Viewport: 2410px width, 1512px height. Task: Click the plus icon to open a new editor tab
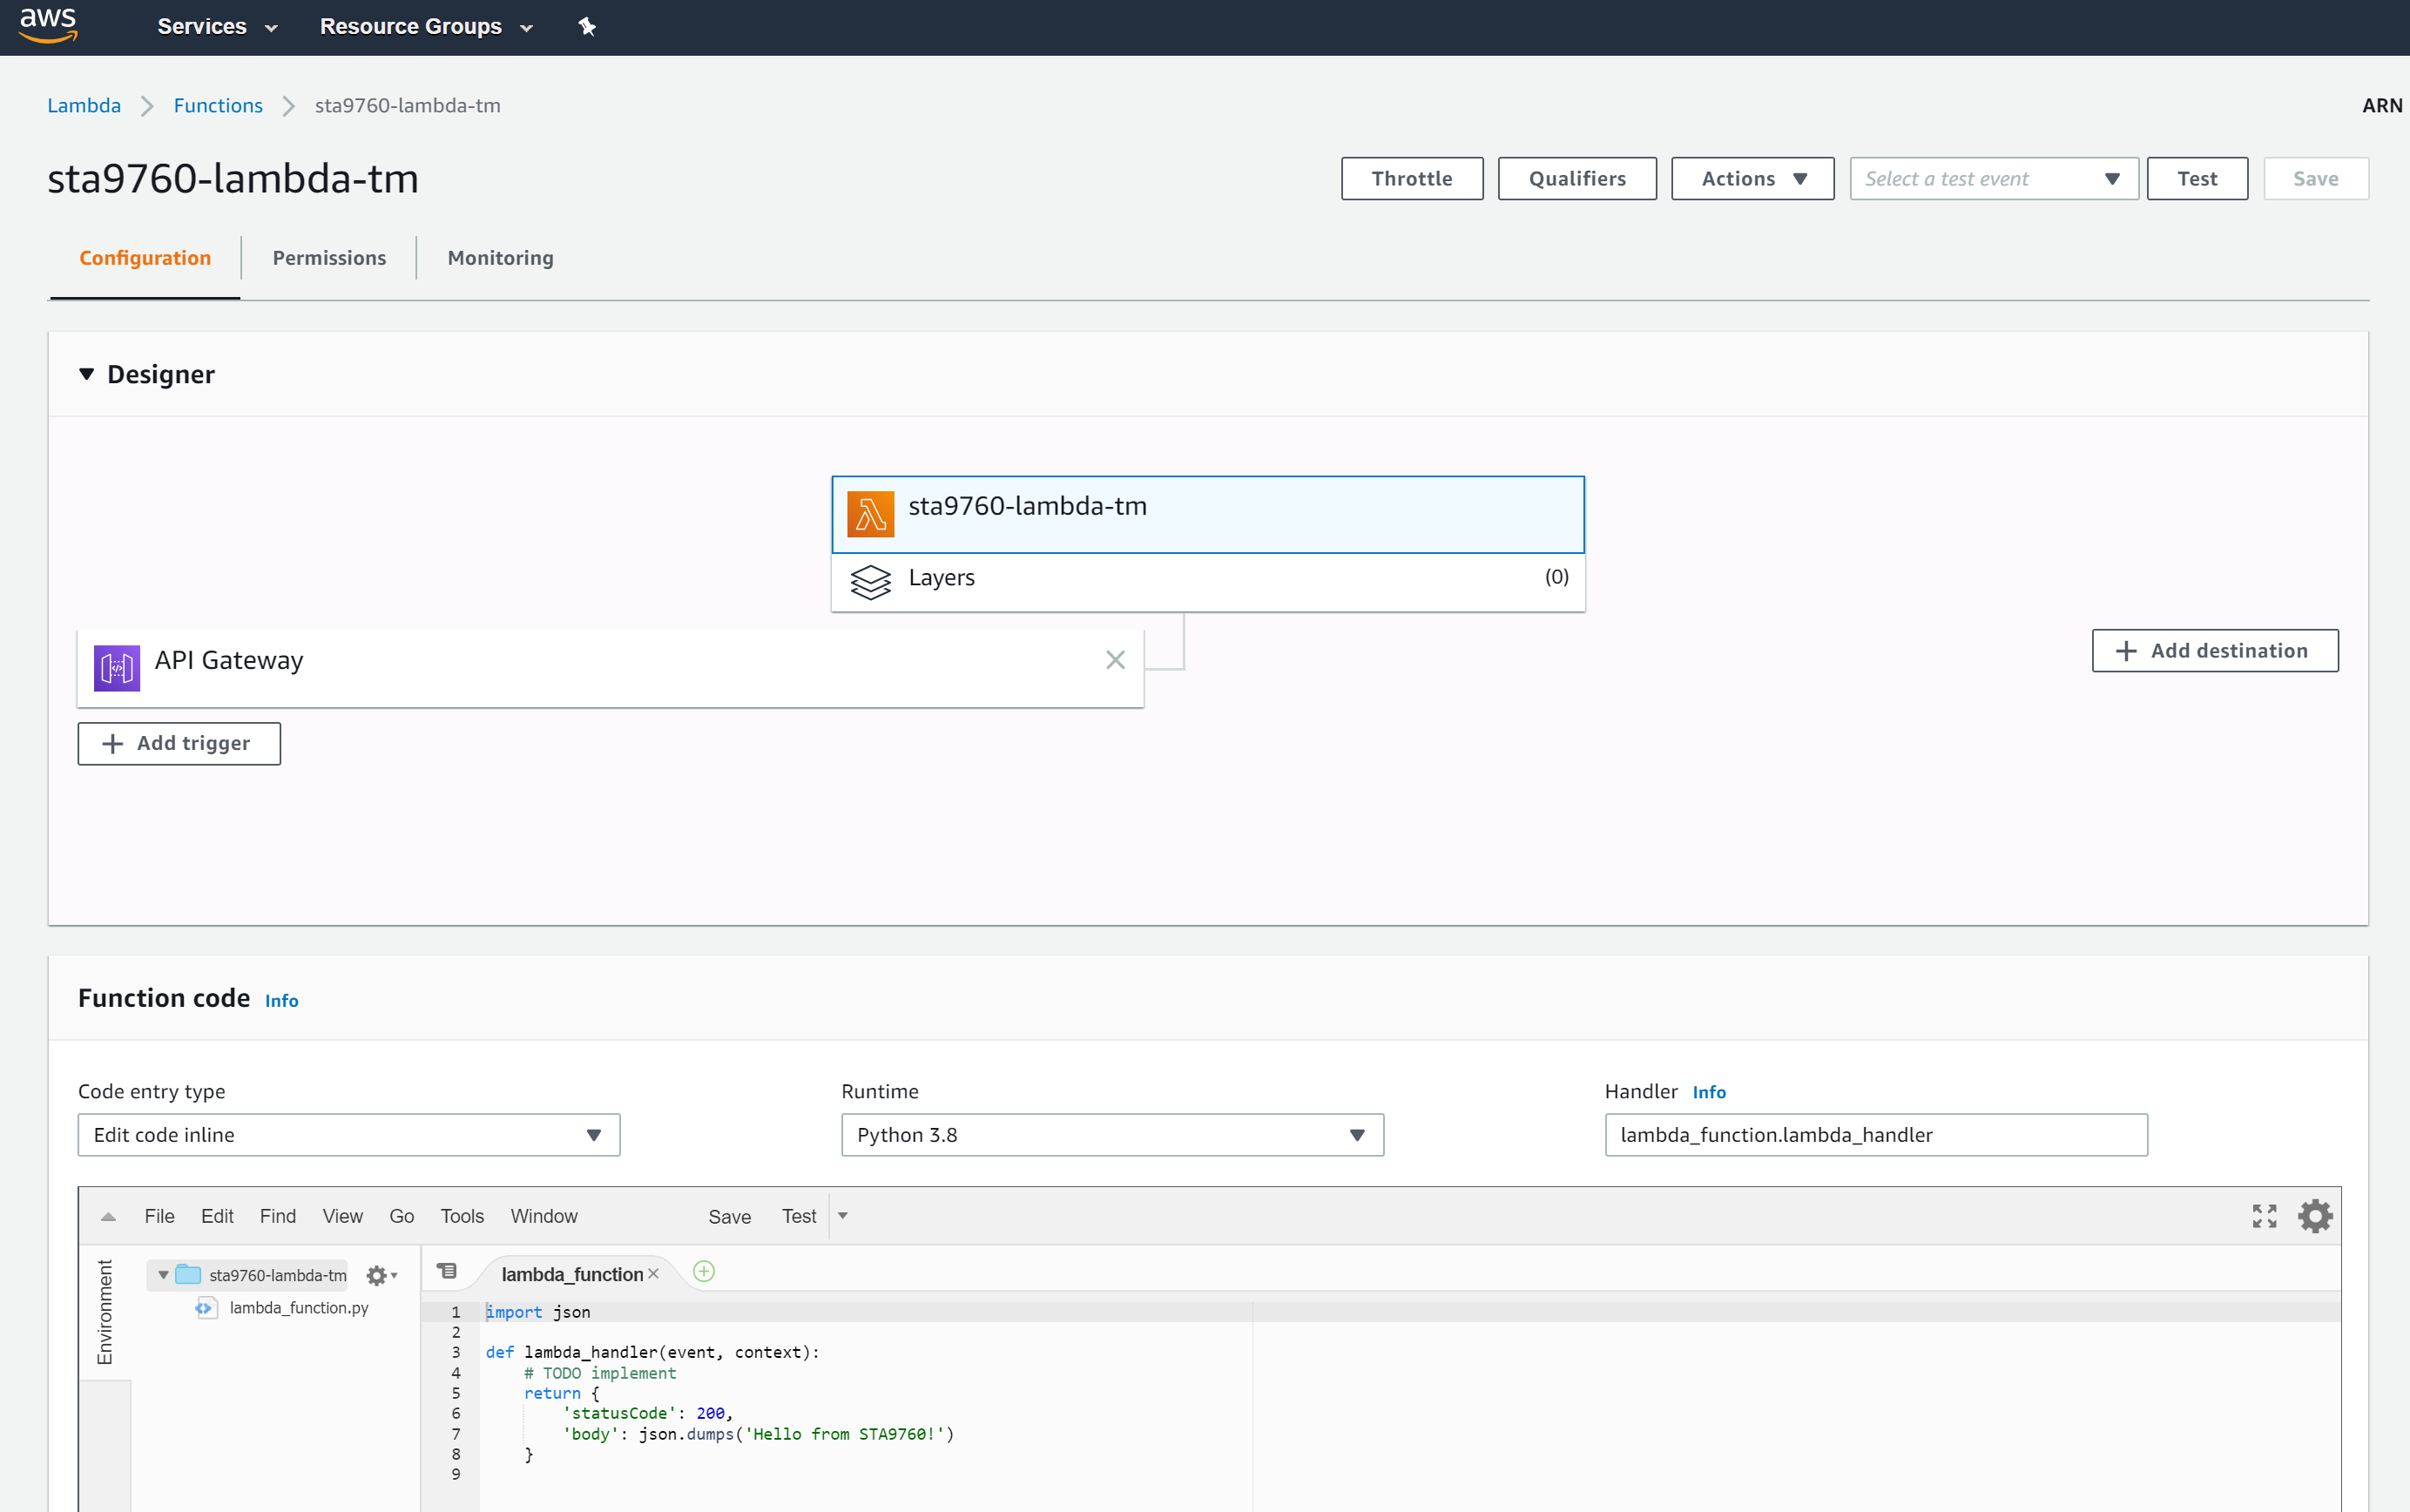coord(704,1271)
